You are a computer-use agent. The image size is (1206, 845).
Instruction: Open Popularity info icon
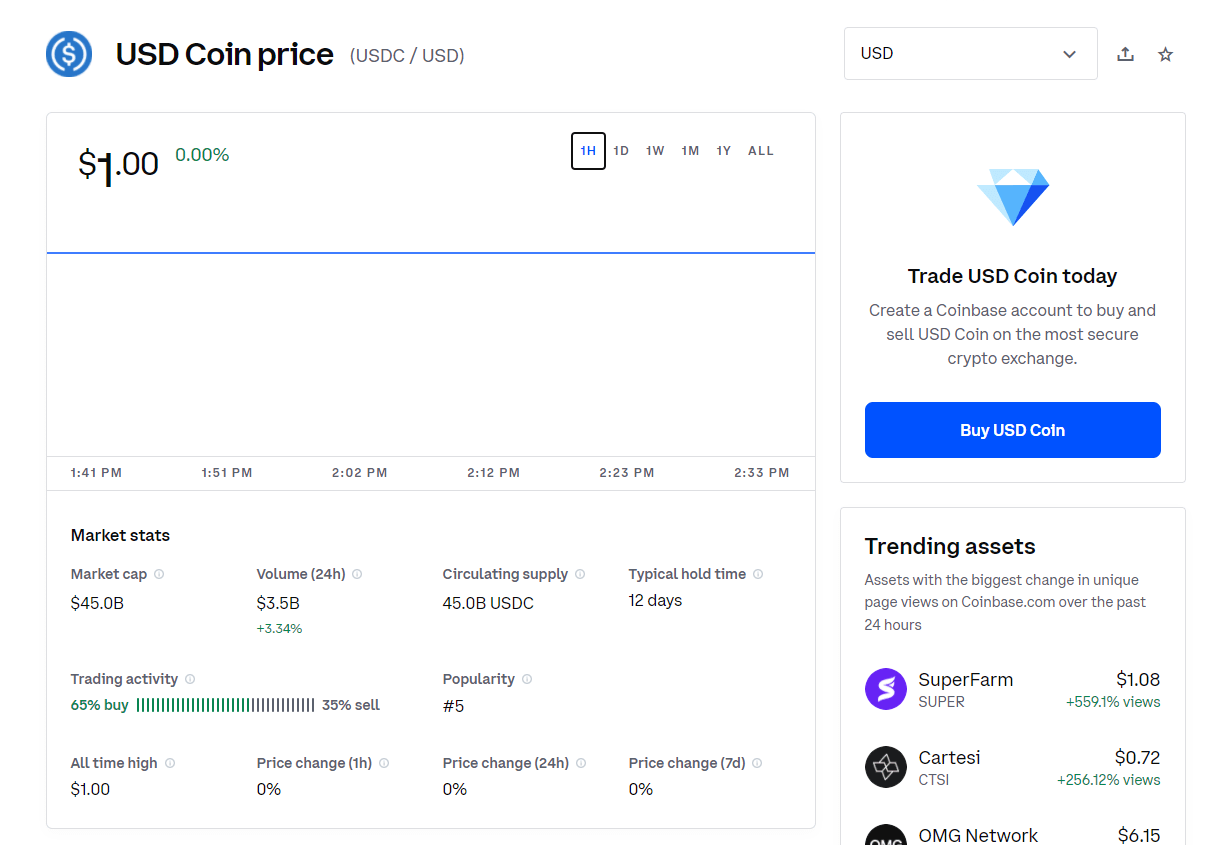[x=527, y=679]
